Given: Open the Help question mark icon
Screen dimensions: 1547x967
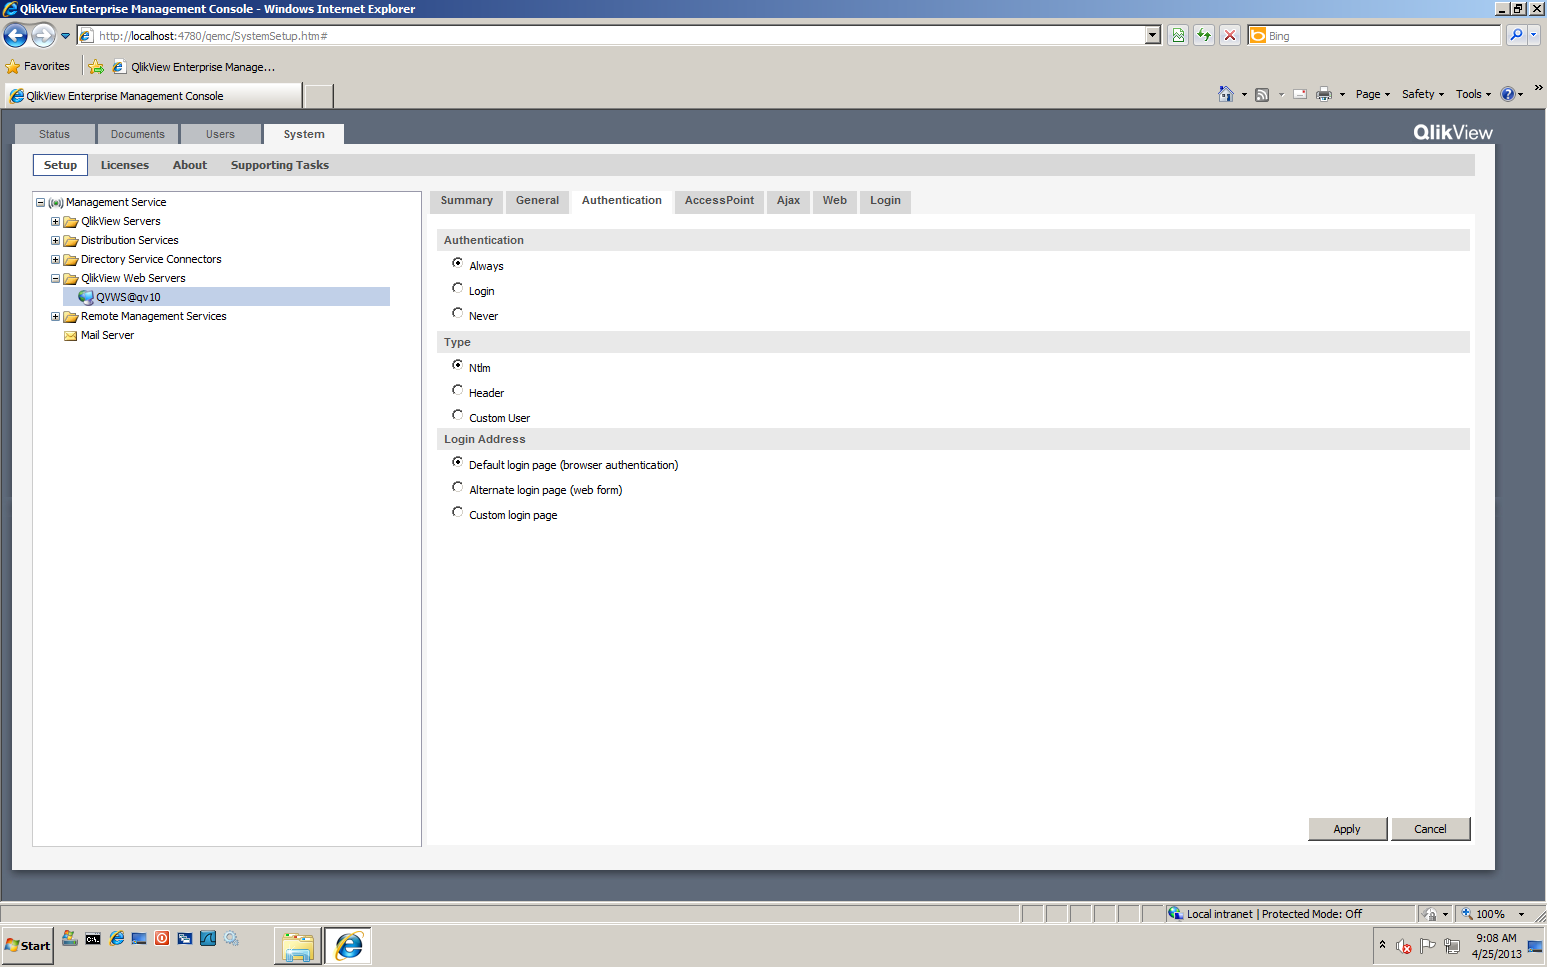Looking at the screenshot, I should [1508, 94].
